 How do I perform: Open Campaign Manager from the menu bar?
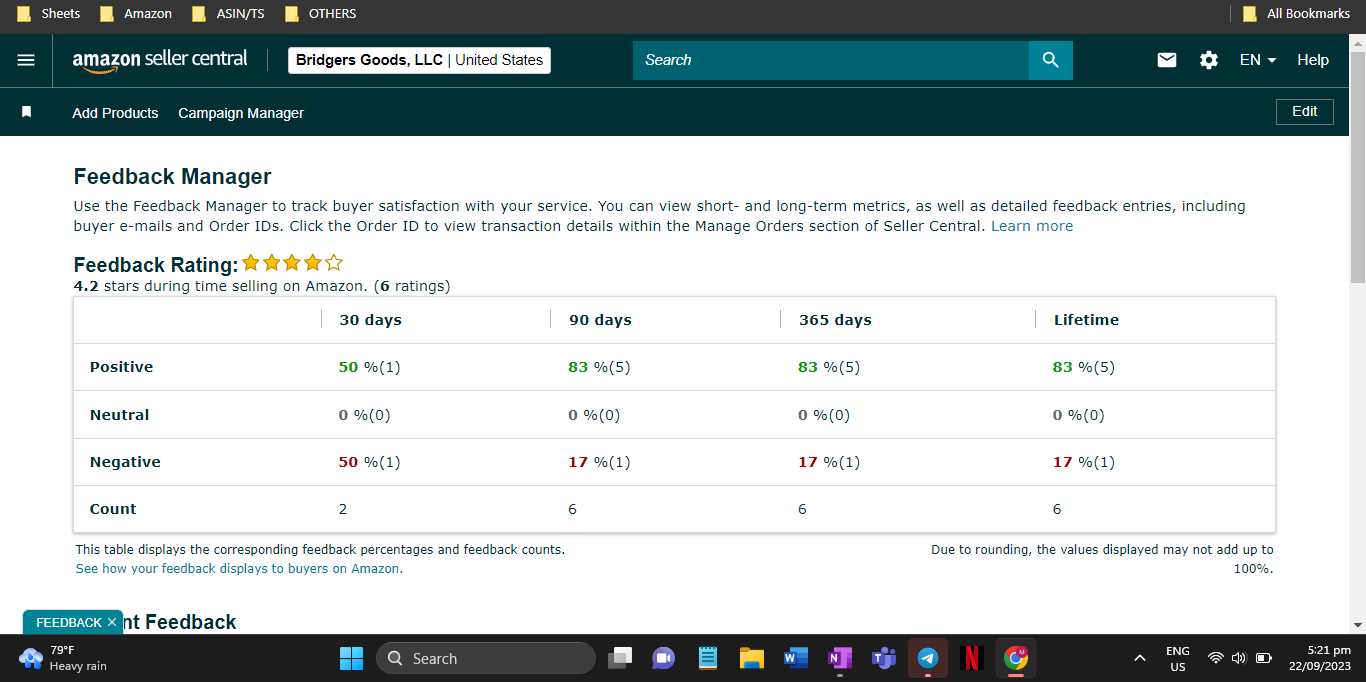(x=241, y=113)
